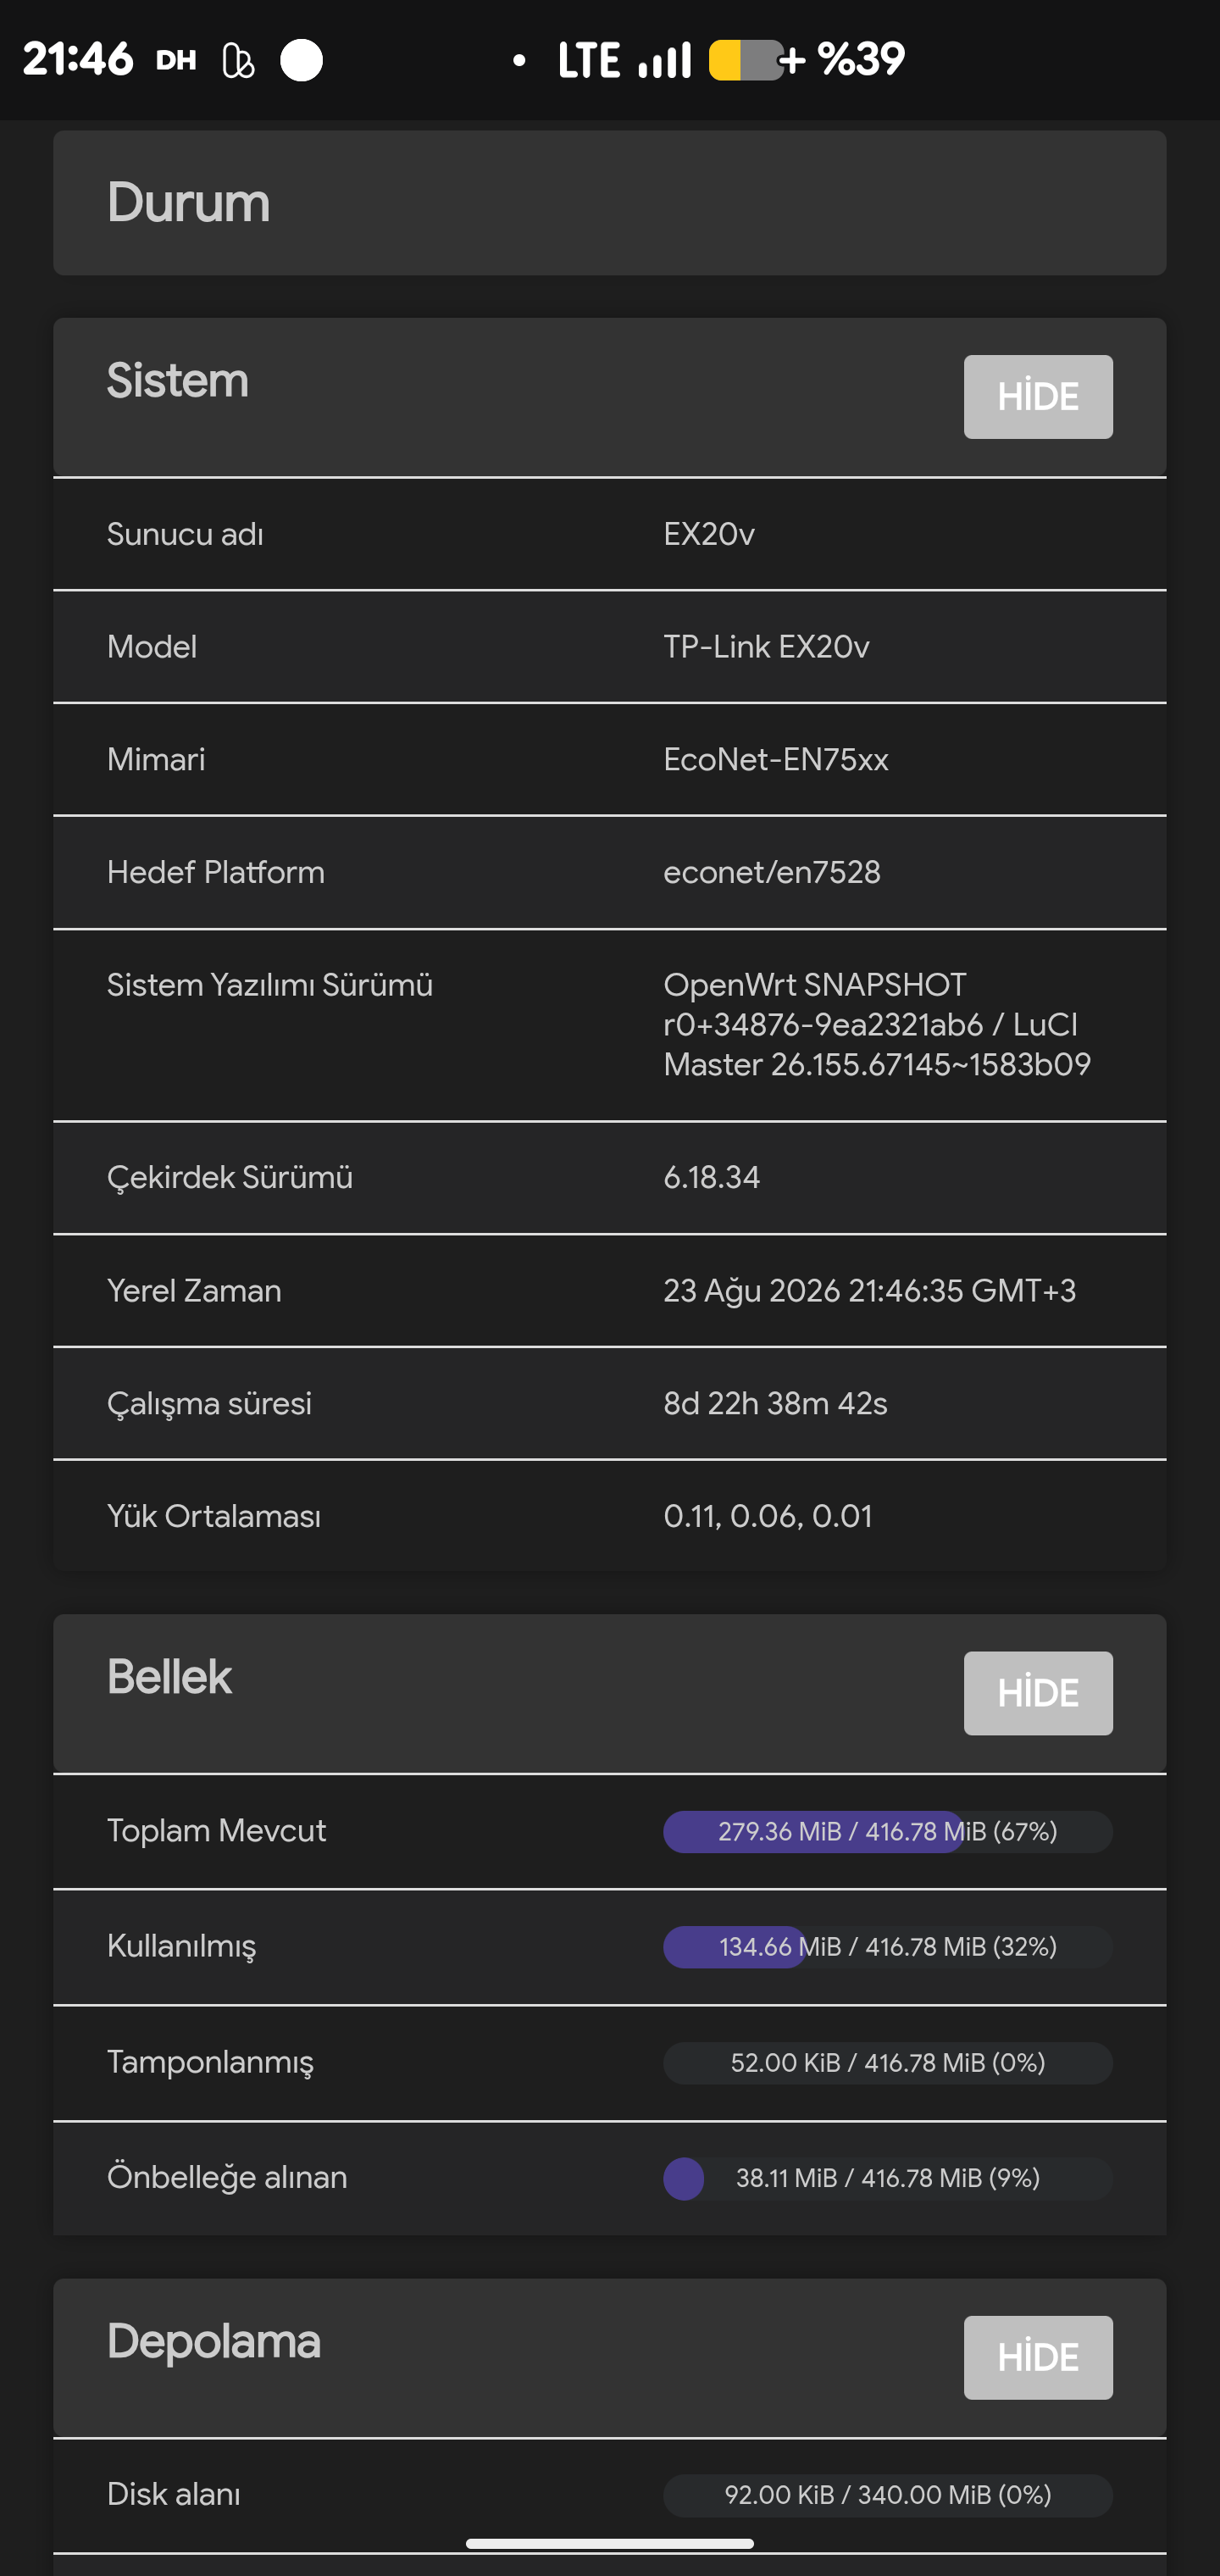Tap the footprint status icon
This screenshot has height=2576, width=1220.
pos(238,61)
